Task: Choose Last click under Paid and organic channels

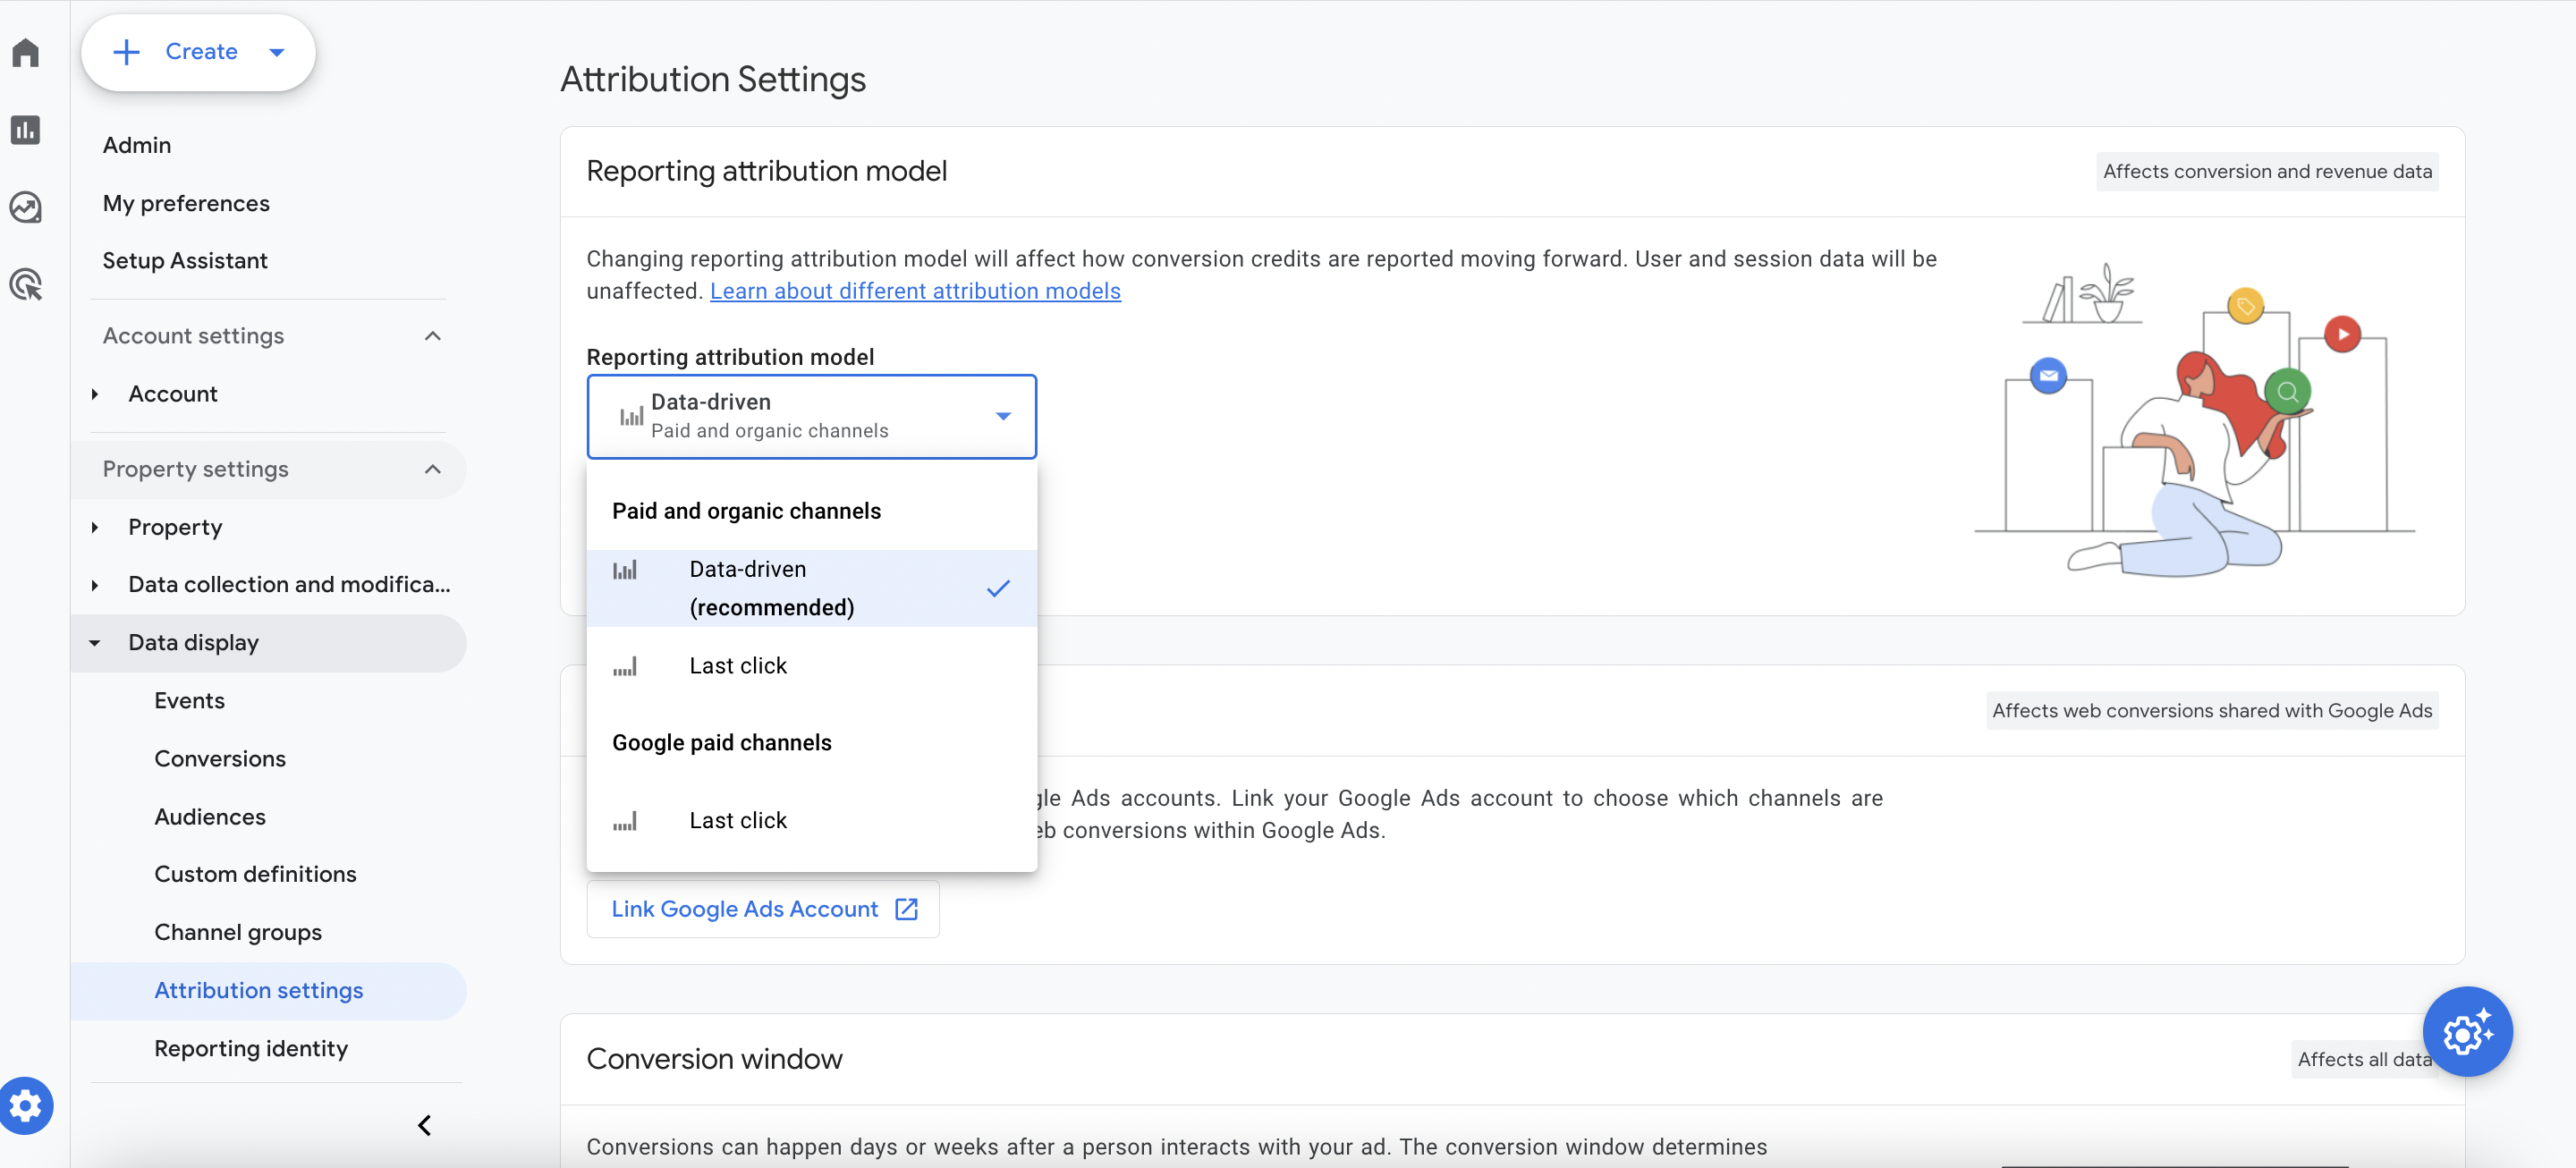Action: tap(738, 666)
